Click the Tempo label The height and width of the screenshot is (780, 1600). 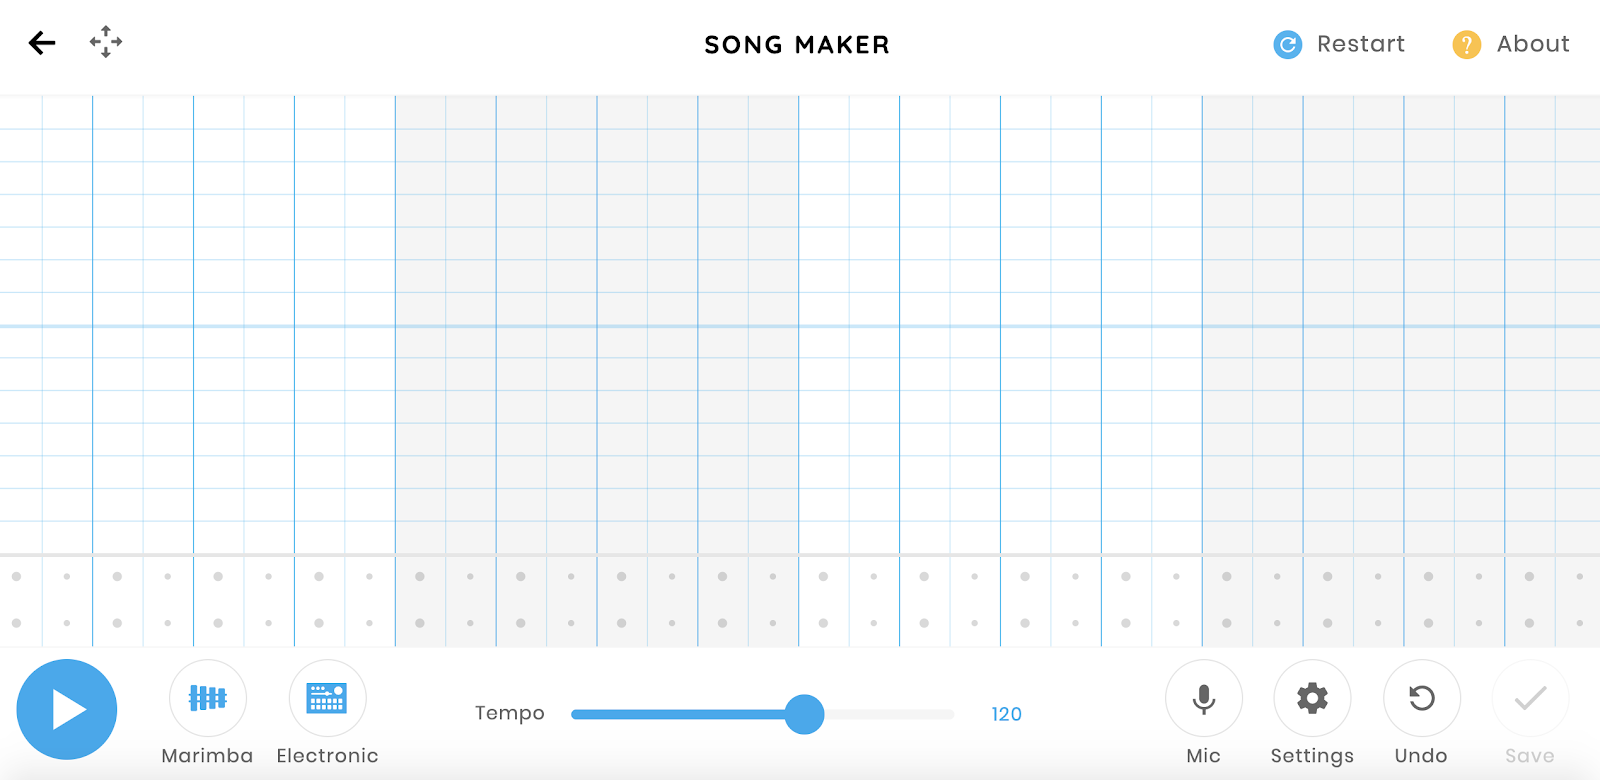point(510,713)
